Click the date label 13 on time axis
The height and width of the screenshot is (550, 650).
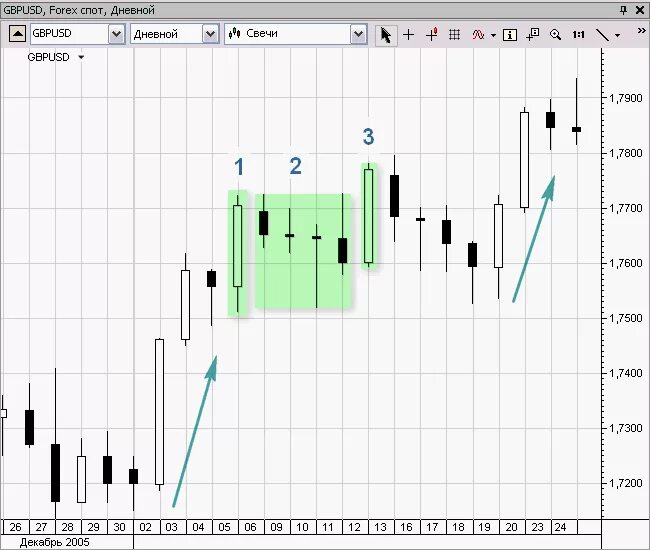[x=380, y=527]
